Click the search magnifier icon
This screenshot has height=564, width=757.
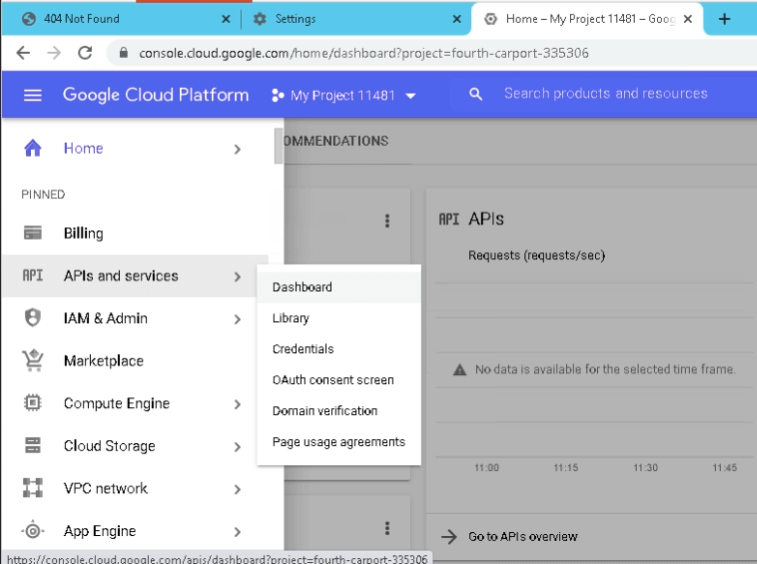[x=476, y=94]
